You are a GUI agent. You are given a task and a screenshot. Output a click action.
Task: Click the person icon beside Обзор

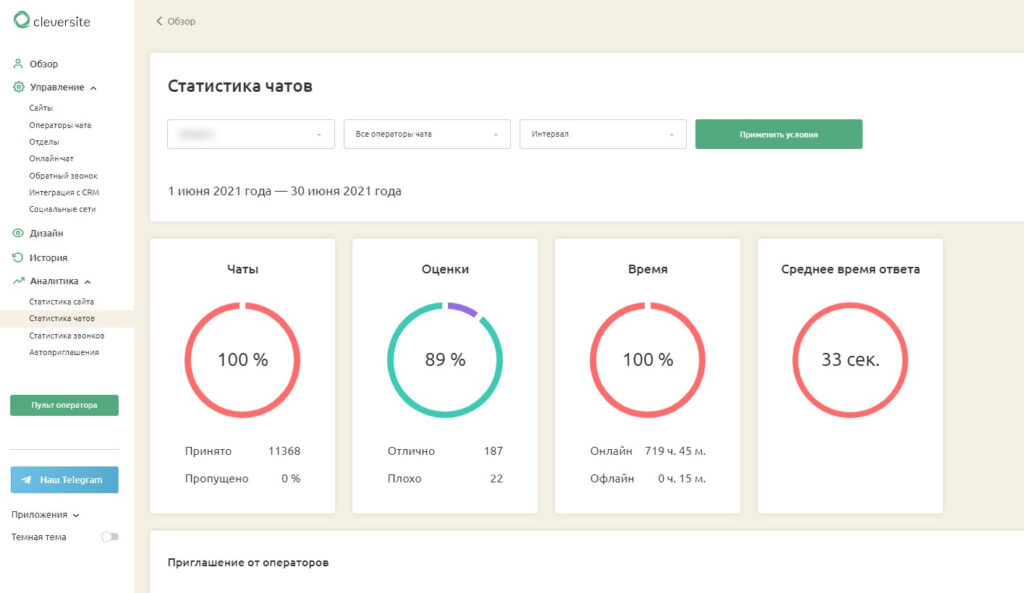click(x=18, y=64)
